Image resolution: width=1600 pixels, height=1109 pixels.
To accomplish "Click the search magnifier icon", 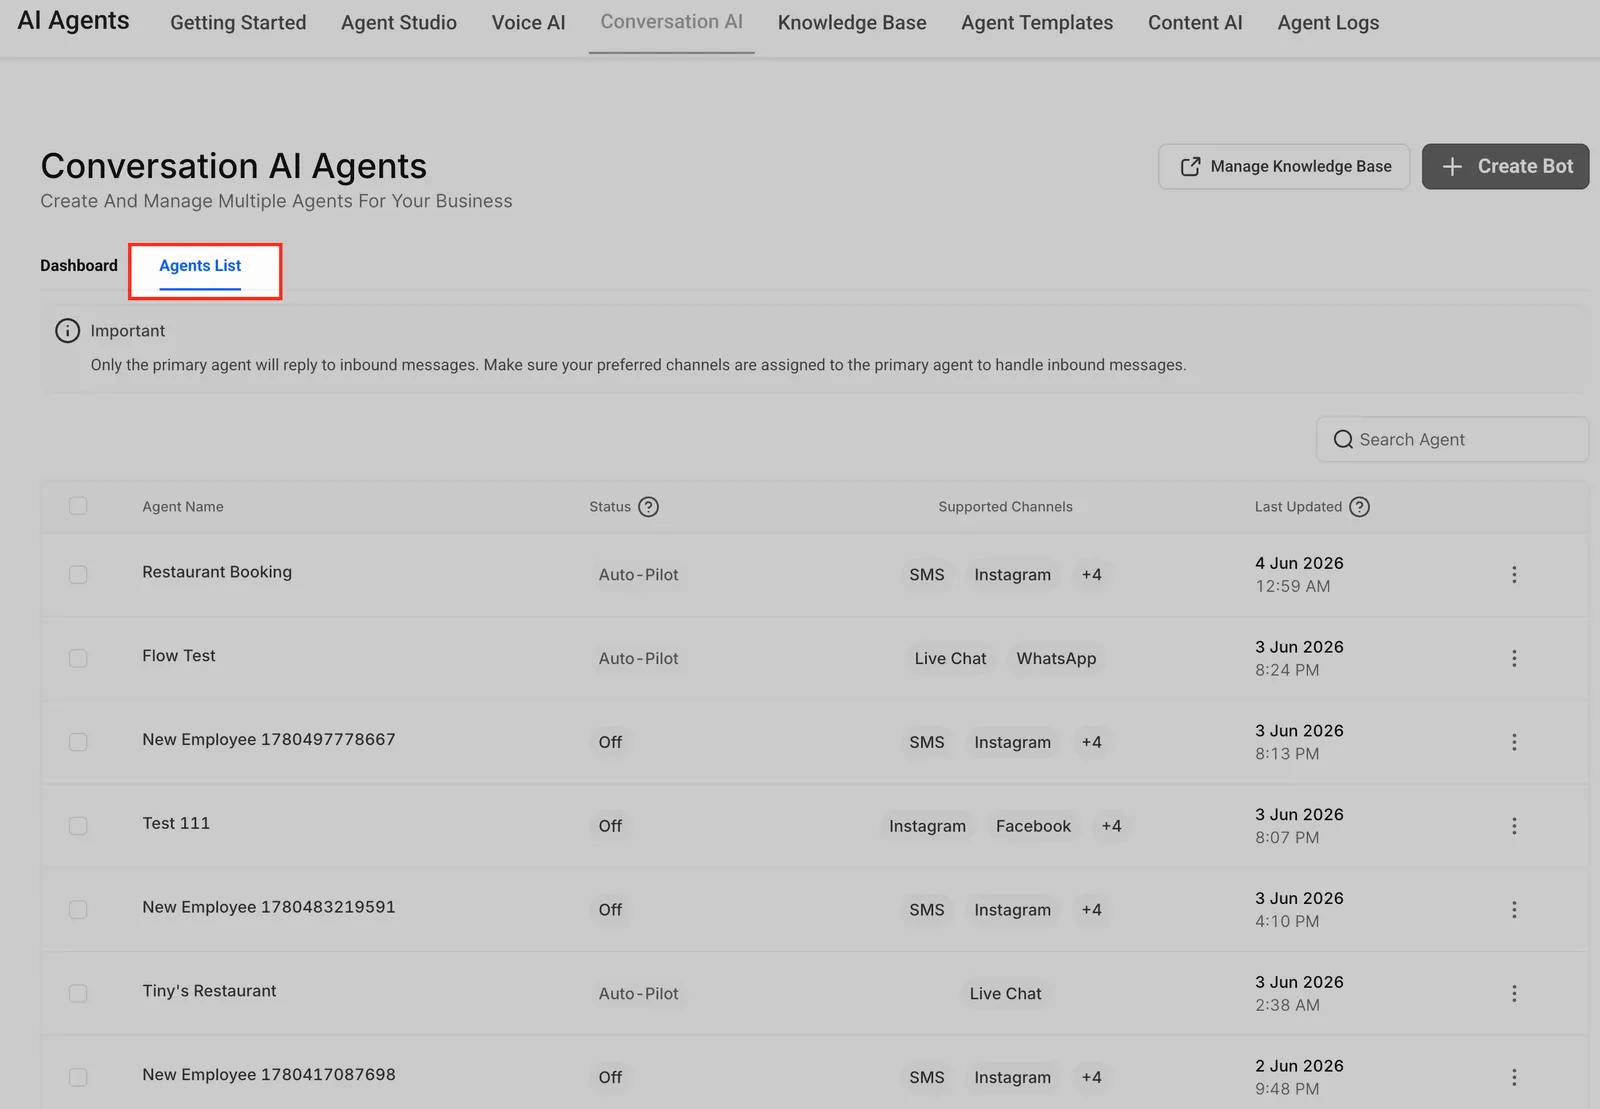I will click(x=1343, y=440).
